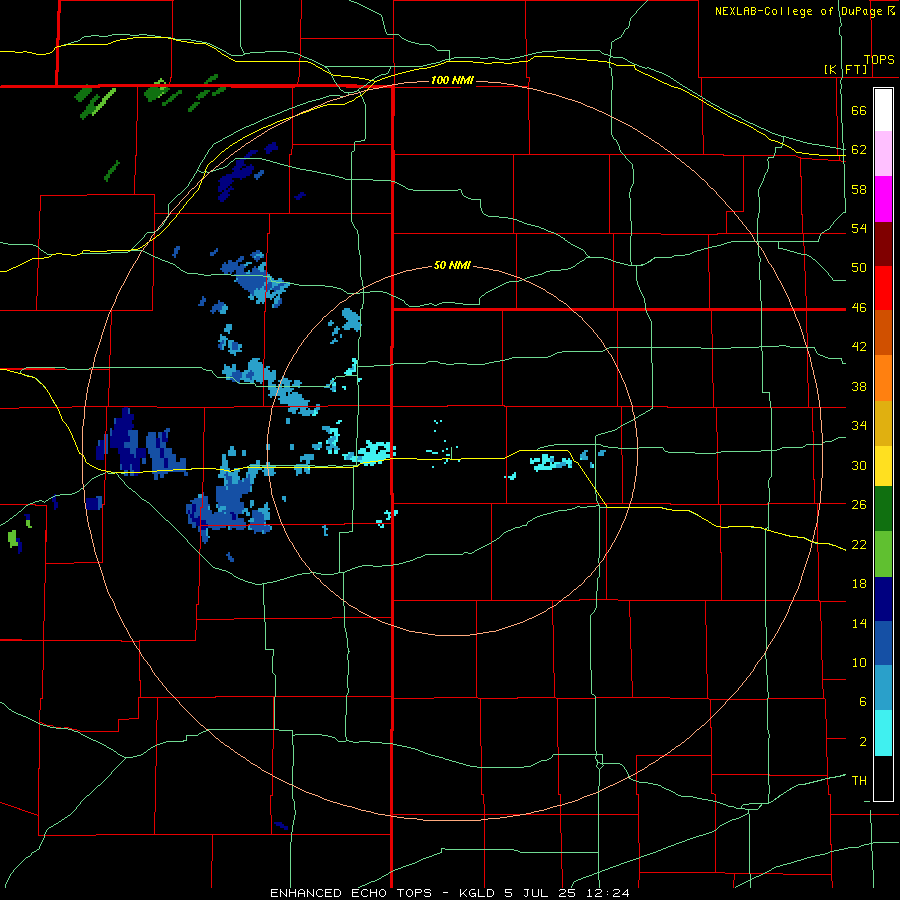Click the cyan legend swatch
Viewport: 900px width, 900px height.
coord(883,733)
